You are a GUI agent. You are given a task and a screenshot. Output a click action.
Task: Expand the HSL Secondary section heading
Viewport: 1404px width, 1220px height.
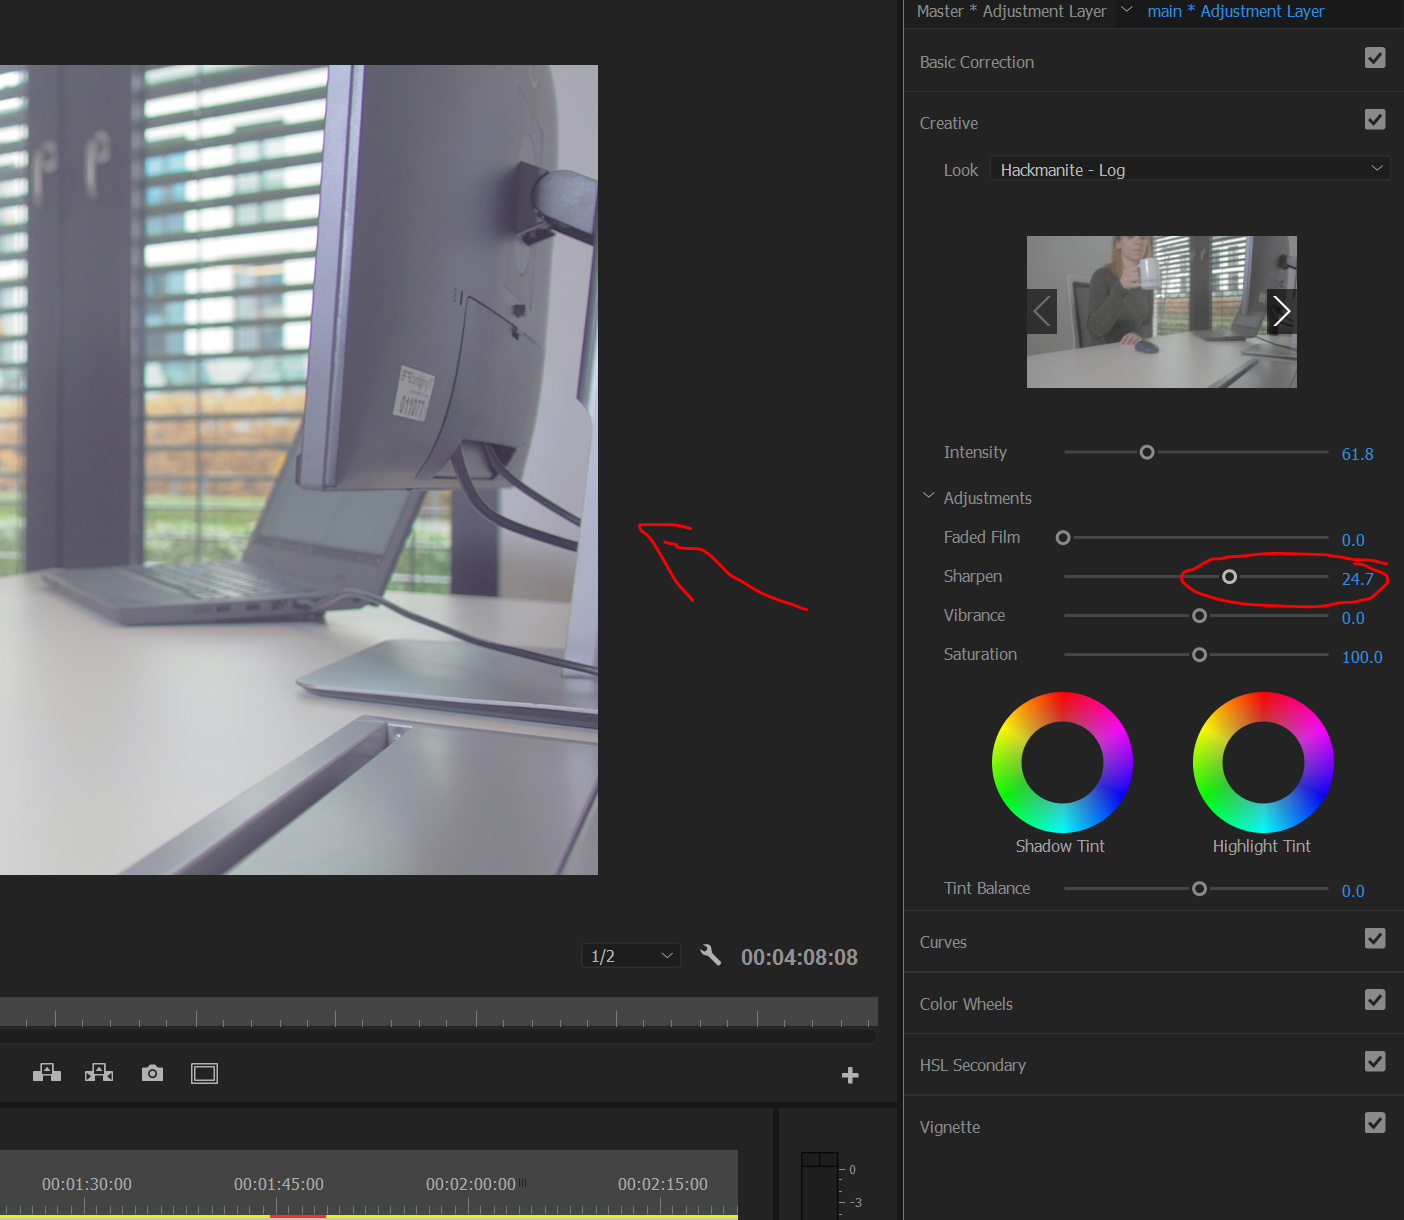(x=973, y=1065)
